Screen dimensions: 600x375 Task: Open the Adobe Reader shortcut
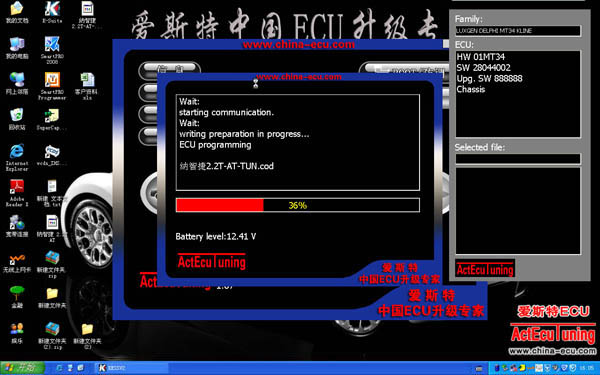(x=17, y=193)
